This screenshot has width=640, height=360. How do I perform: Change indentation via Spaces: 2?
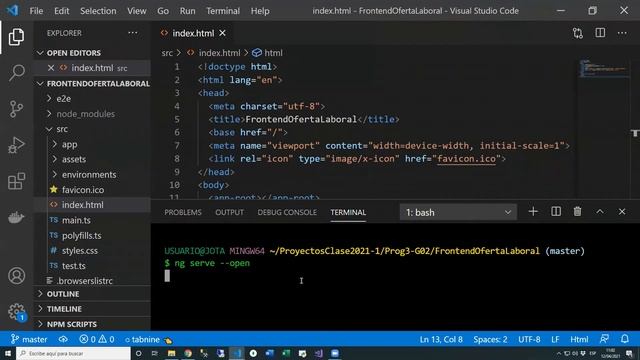[x=490, y=339]
